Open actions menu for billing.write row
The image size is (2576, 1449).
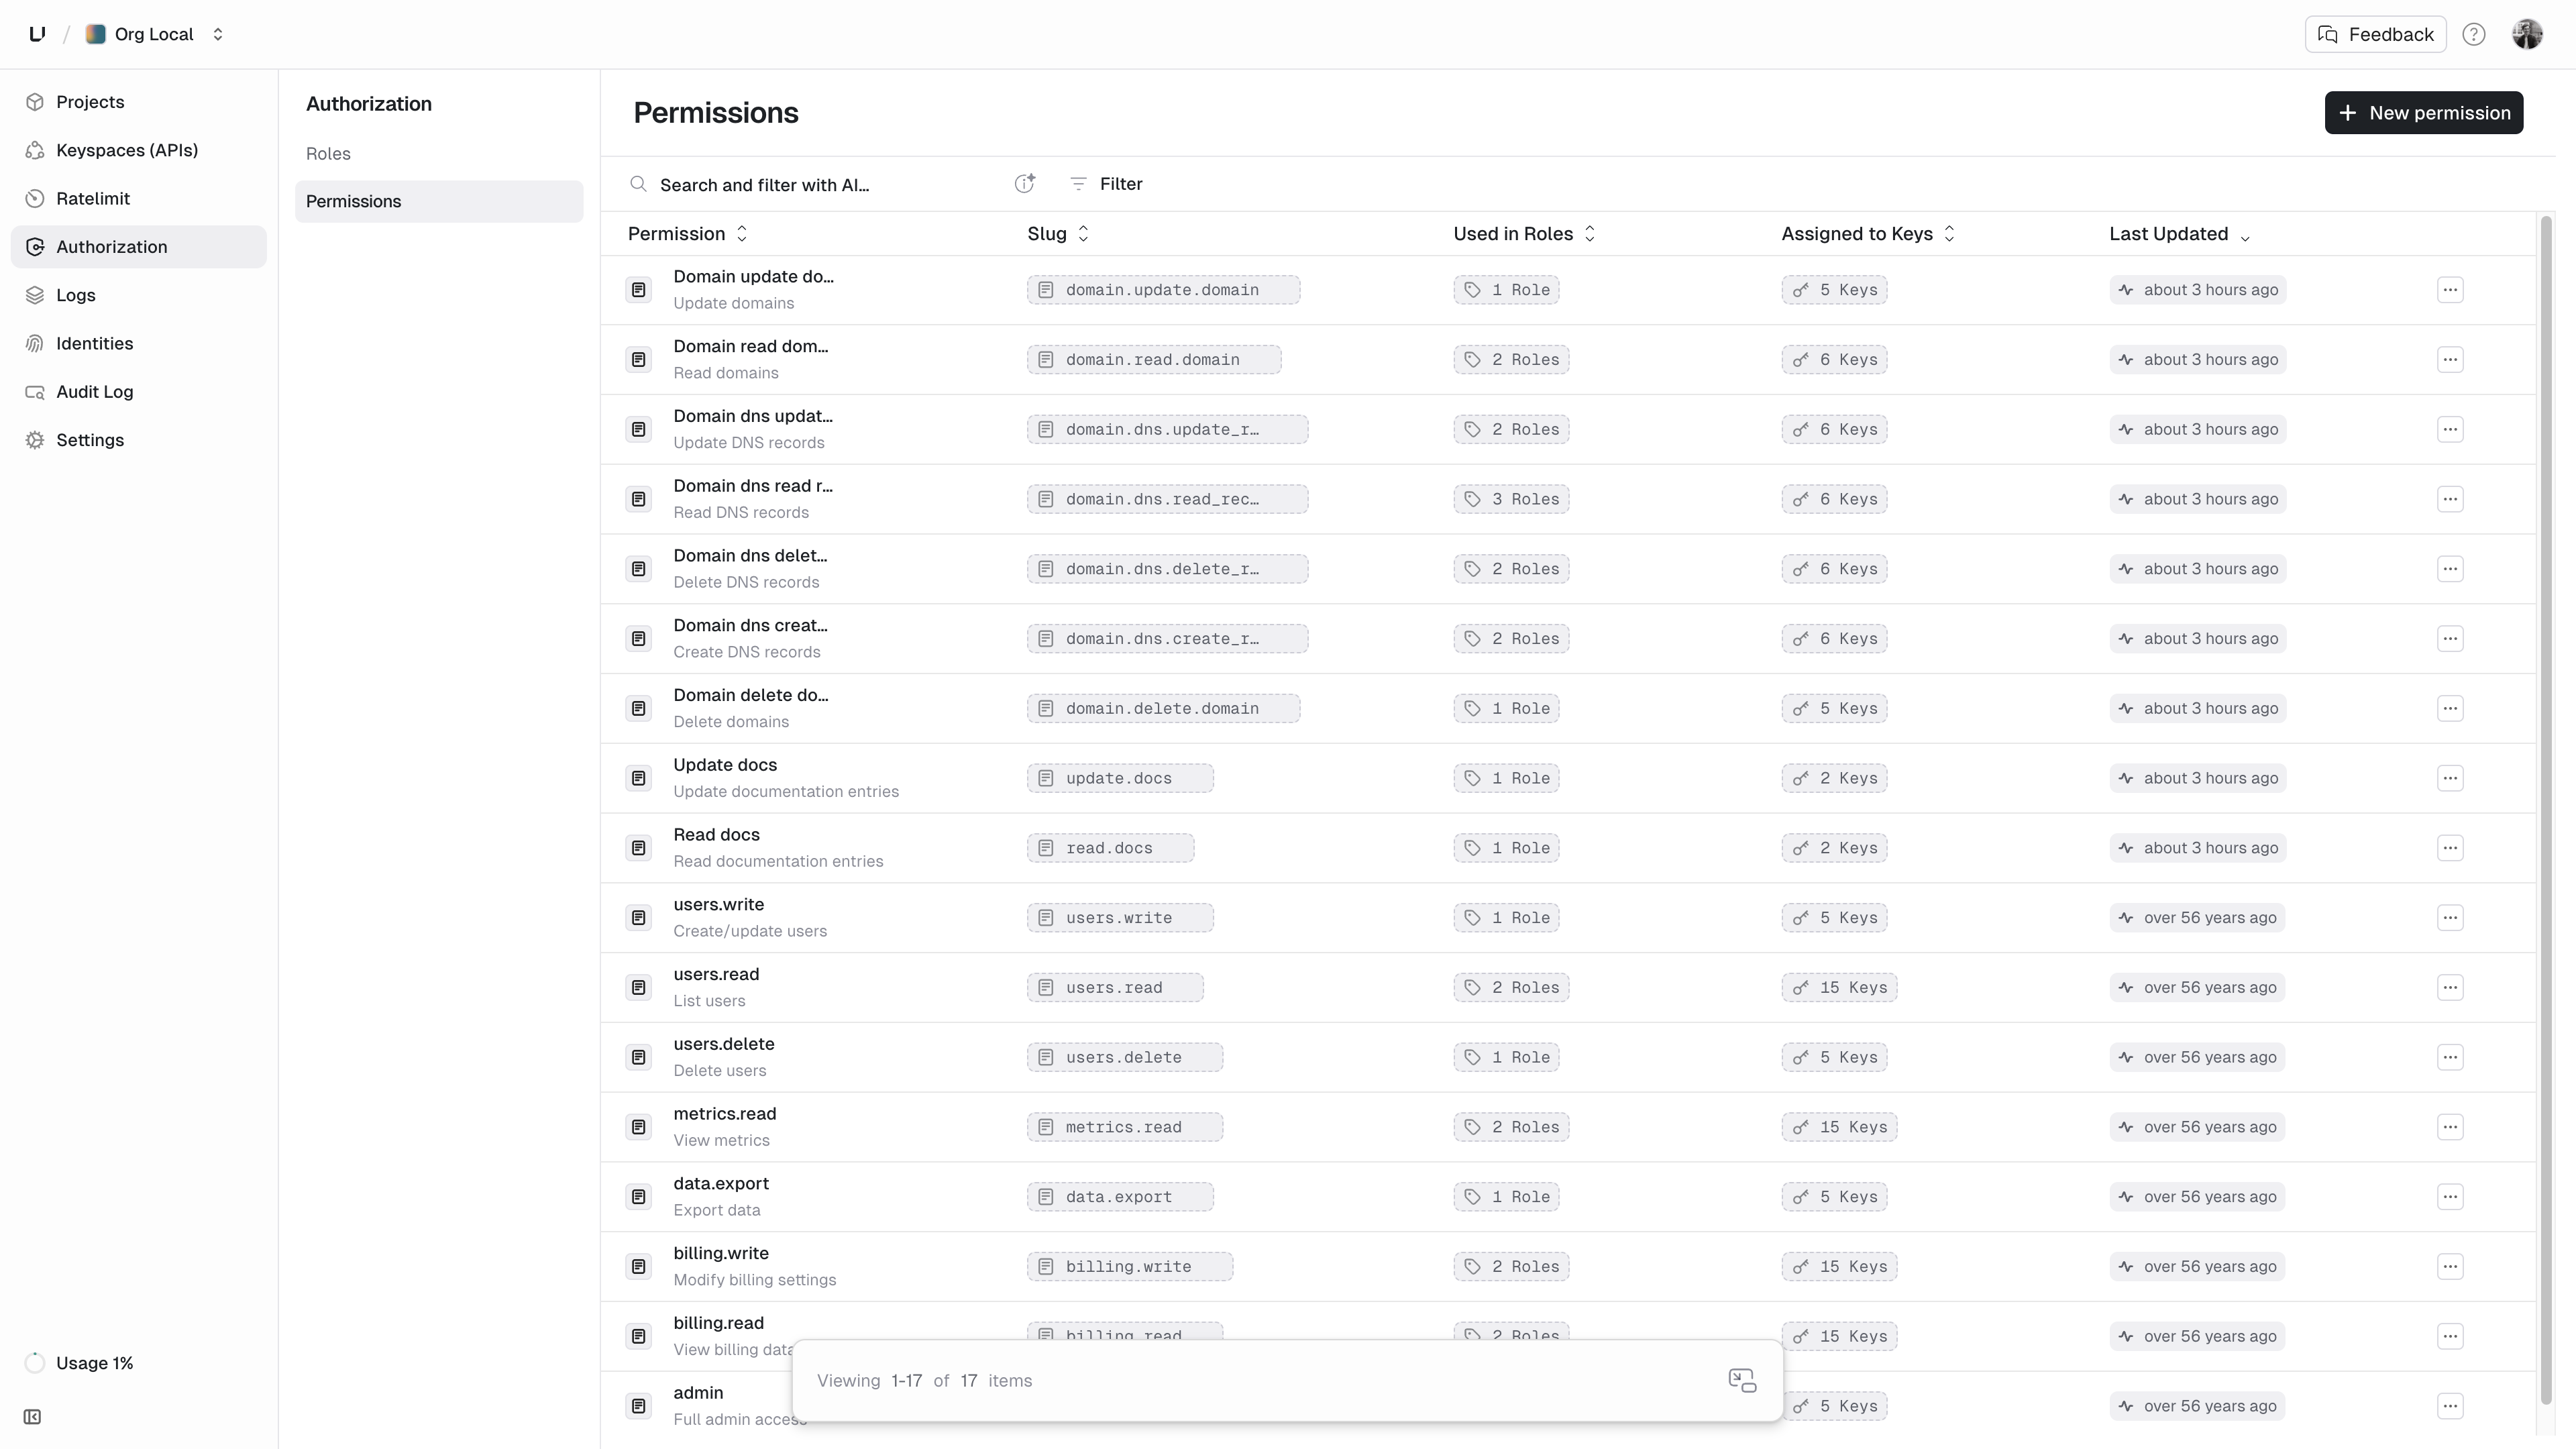point(2450,1266)
